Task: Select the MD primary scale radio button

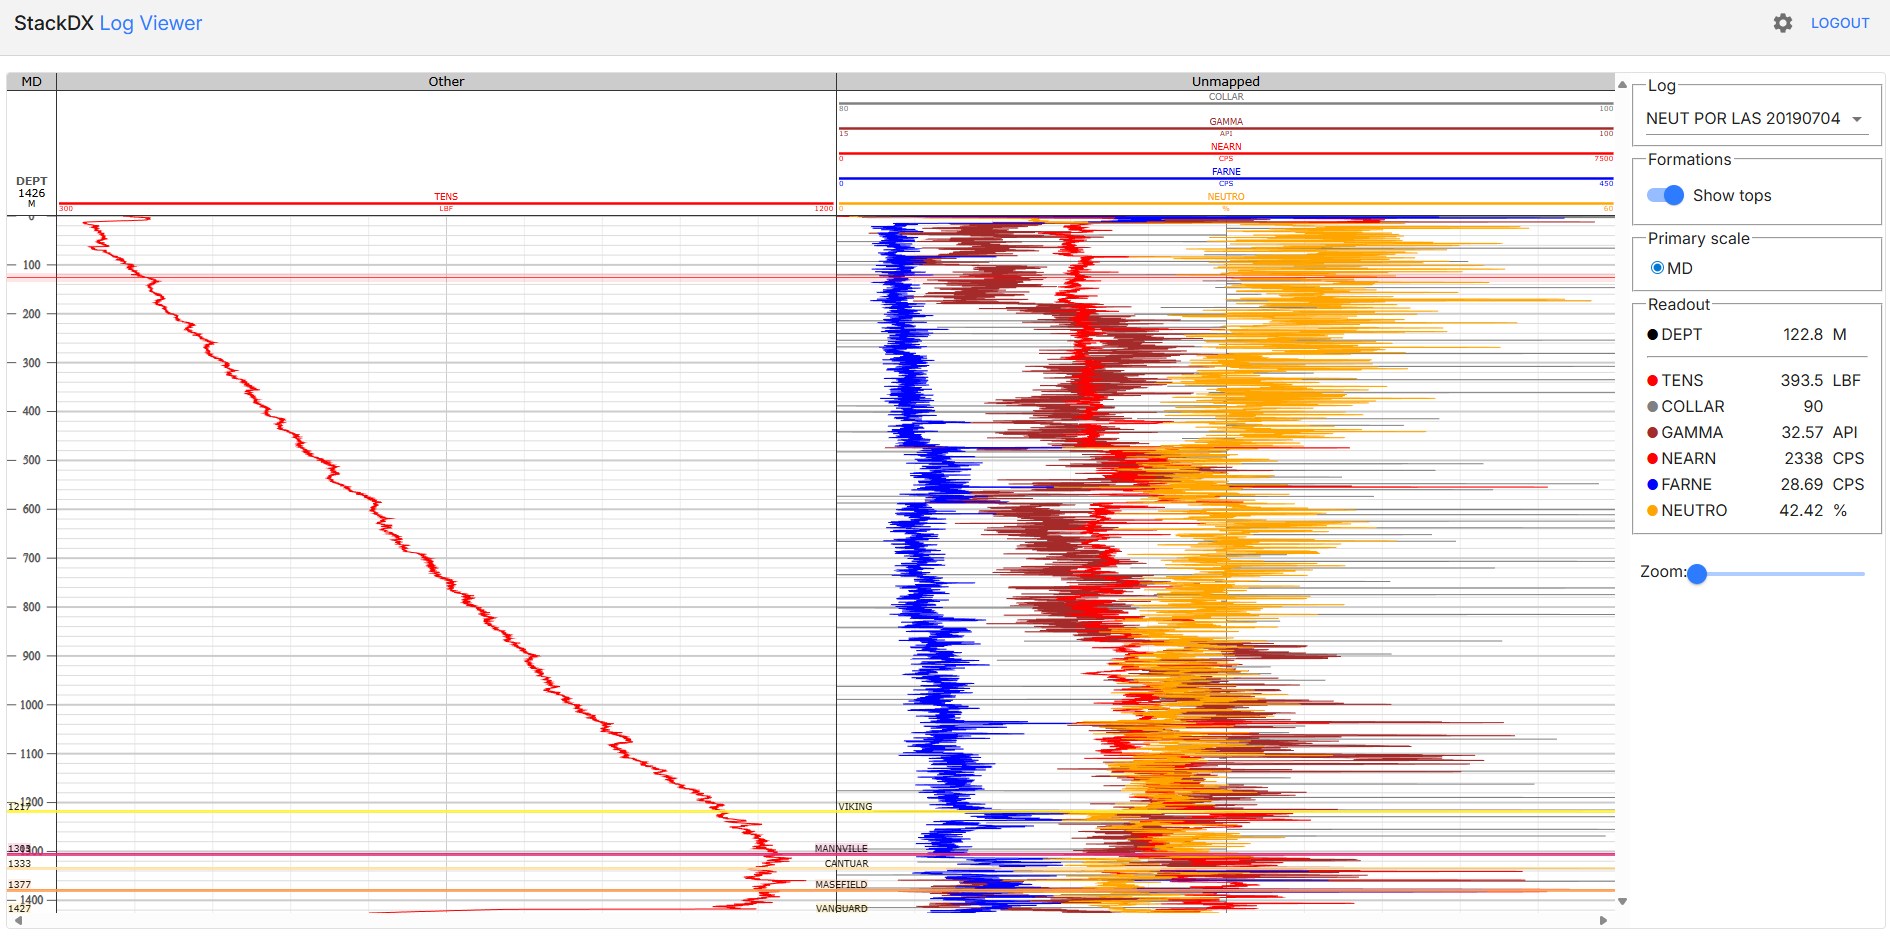Action: pyautogui.click(x=1657, y=268)
